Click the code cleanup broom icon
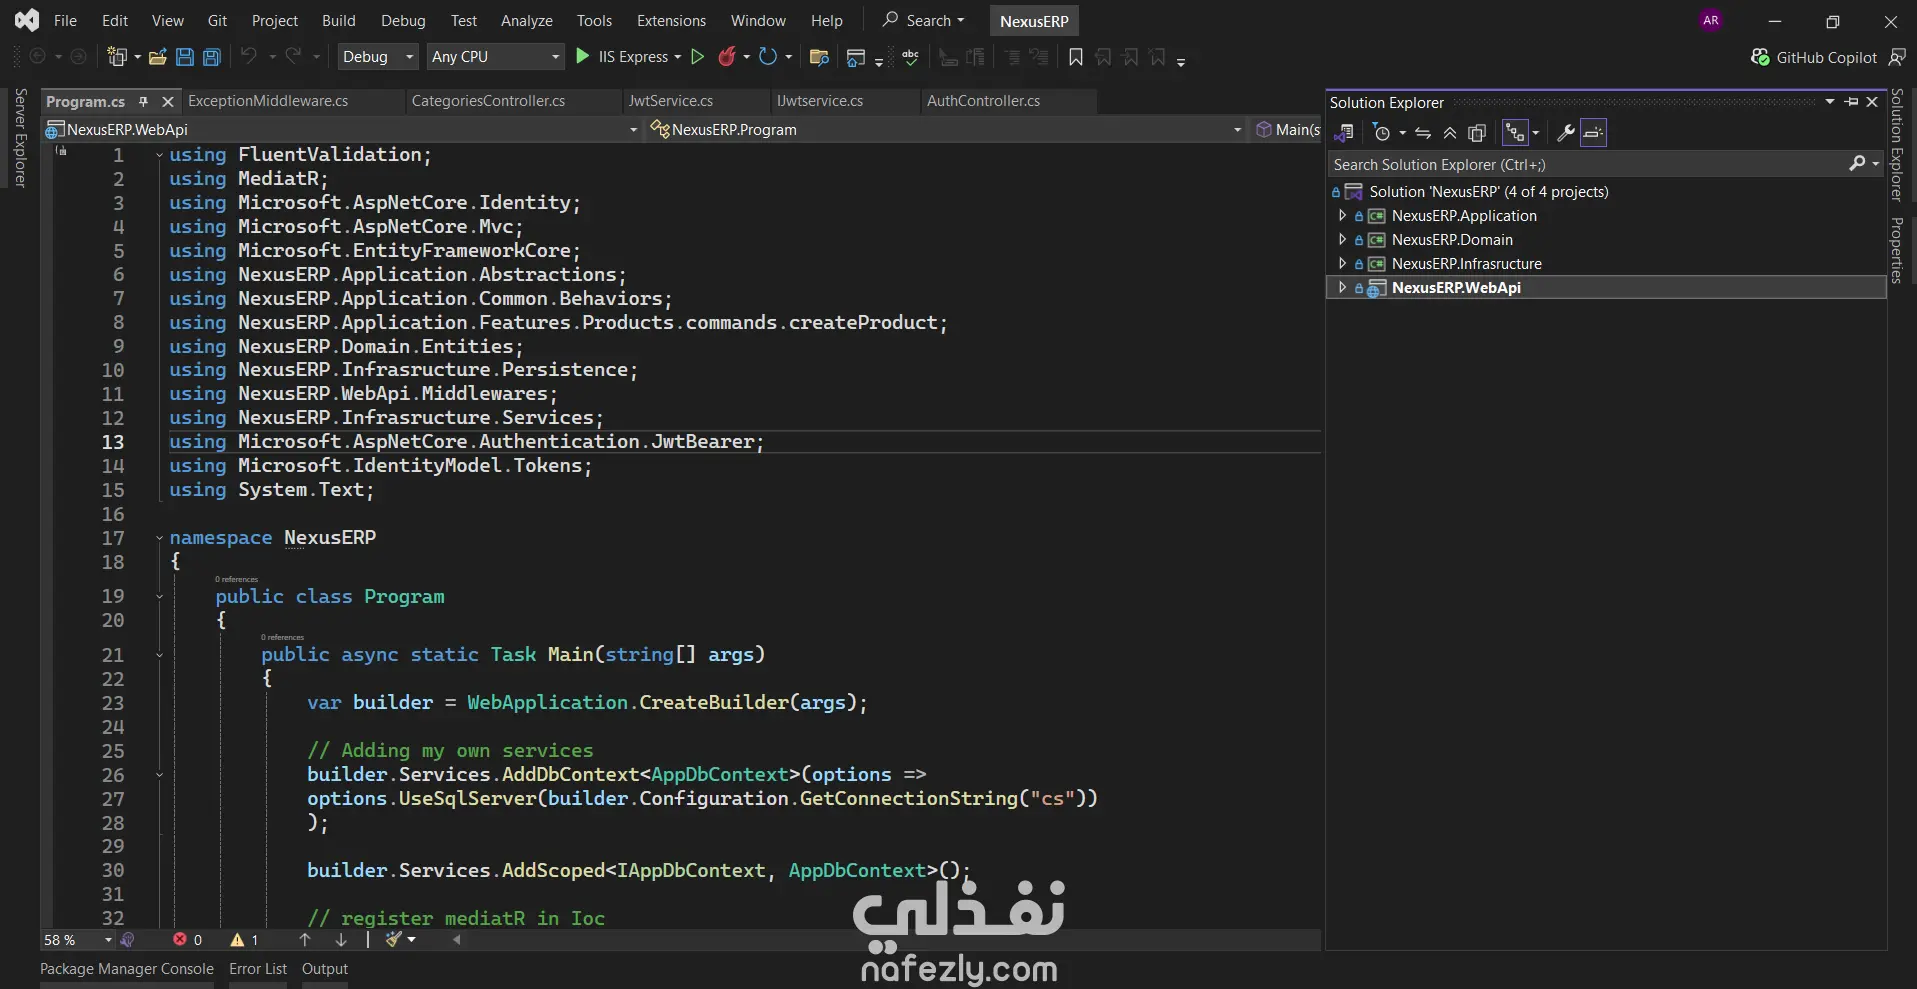This screenshot has height=989, width=1917. (x=394, y=940)
